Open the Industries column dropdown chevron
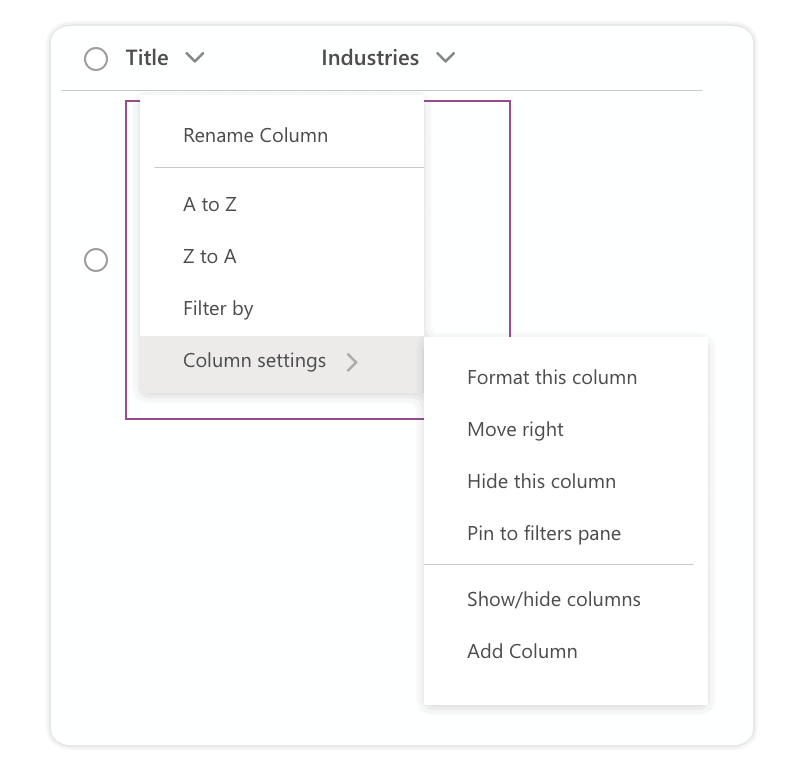Viewport: 800px width, 775px height. [446, 58]
